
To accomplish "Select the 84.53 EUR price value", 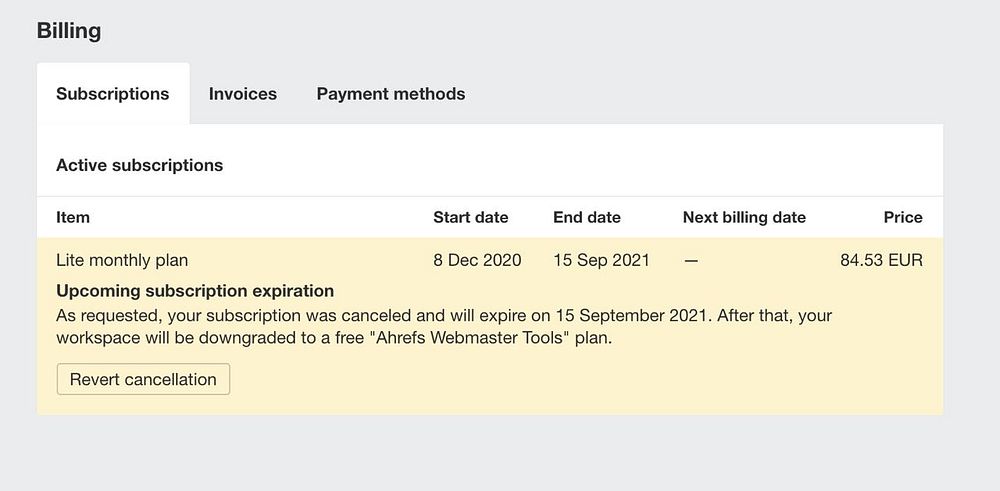I will tap(881, 260).
